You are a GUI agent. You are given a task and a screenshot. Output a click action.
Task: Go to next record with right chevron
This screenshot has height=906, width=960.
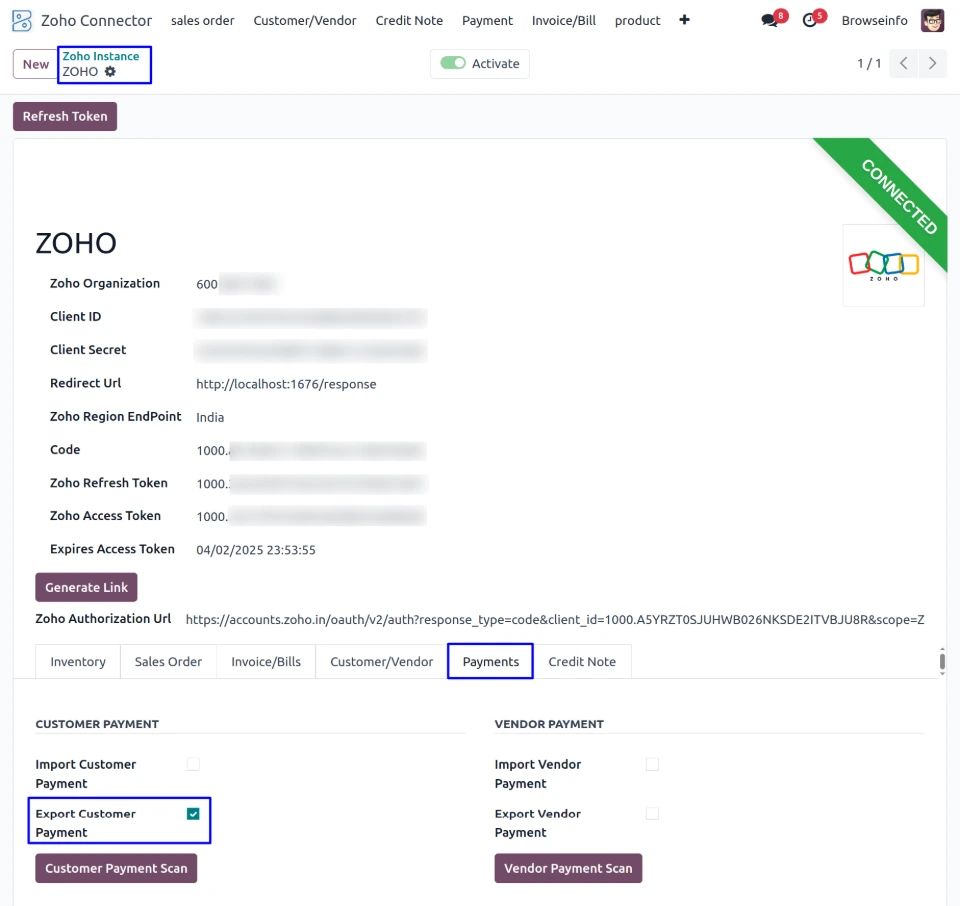pos(932,64)
